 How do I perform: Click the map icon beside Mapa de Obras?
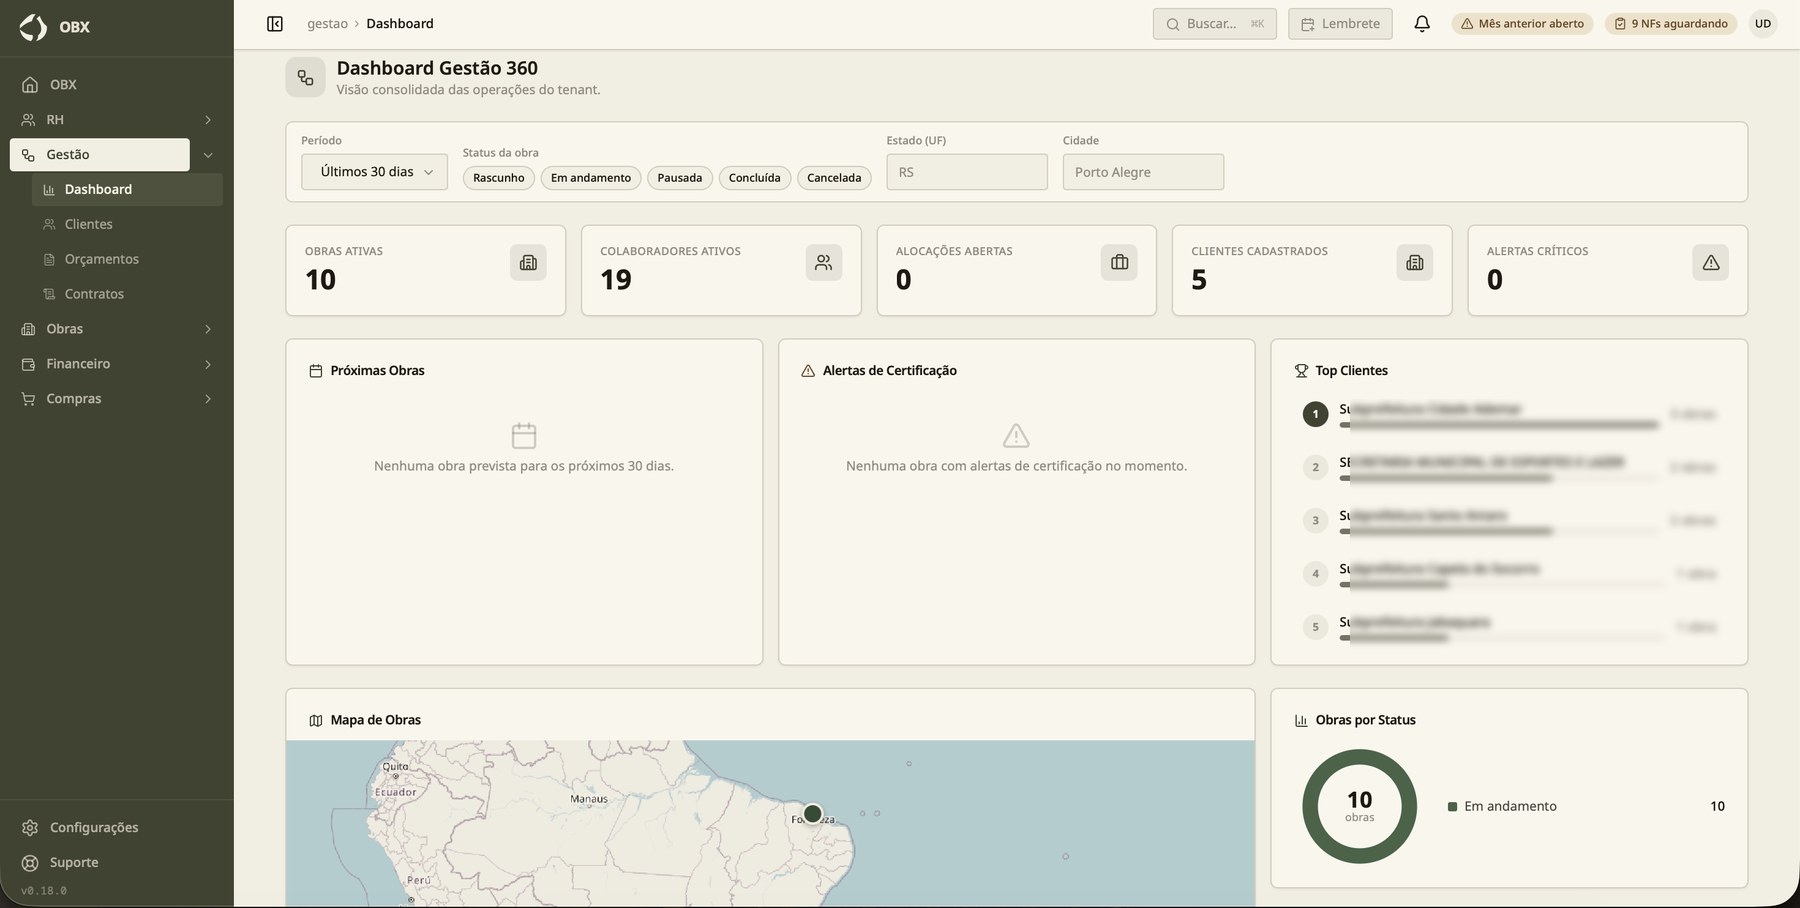click(316, 720)
